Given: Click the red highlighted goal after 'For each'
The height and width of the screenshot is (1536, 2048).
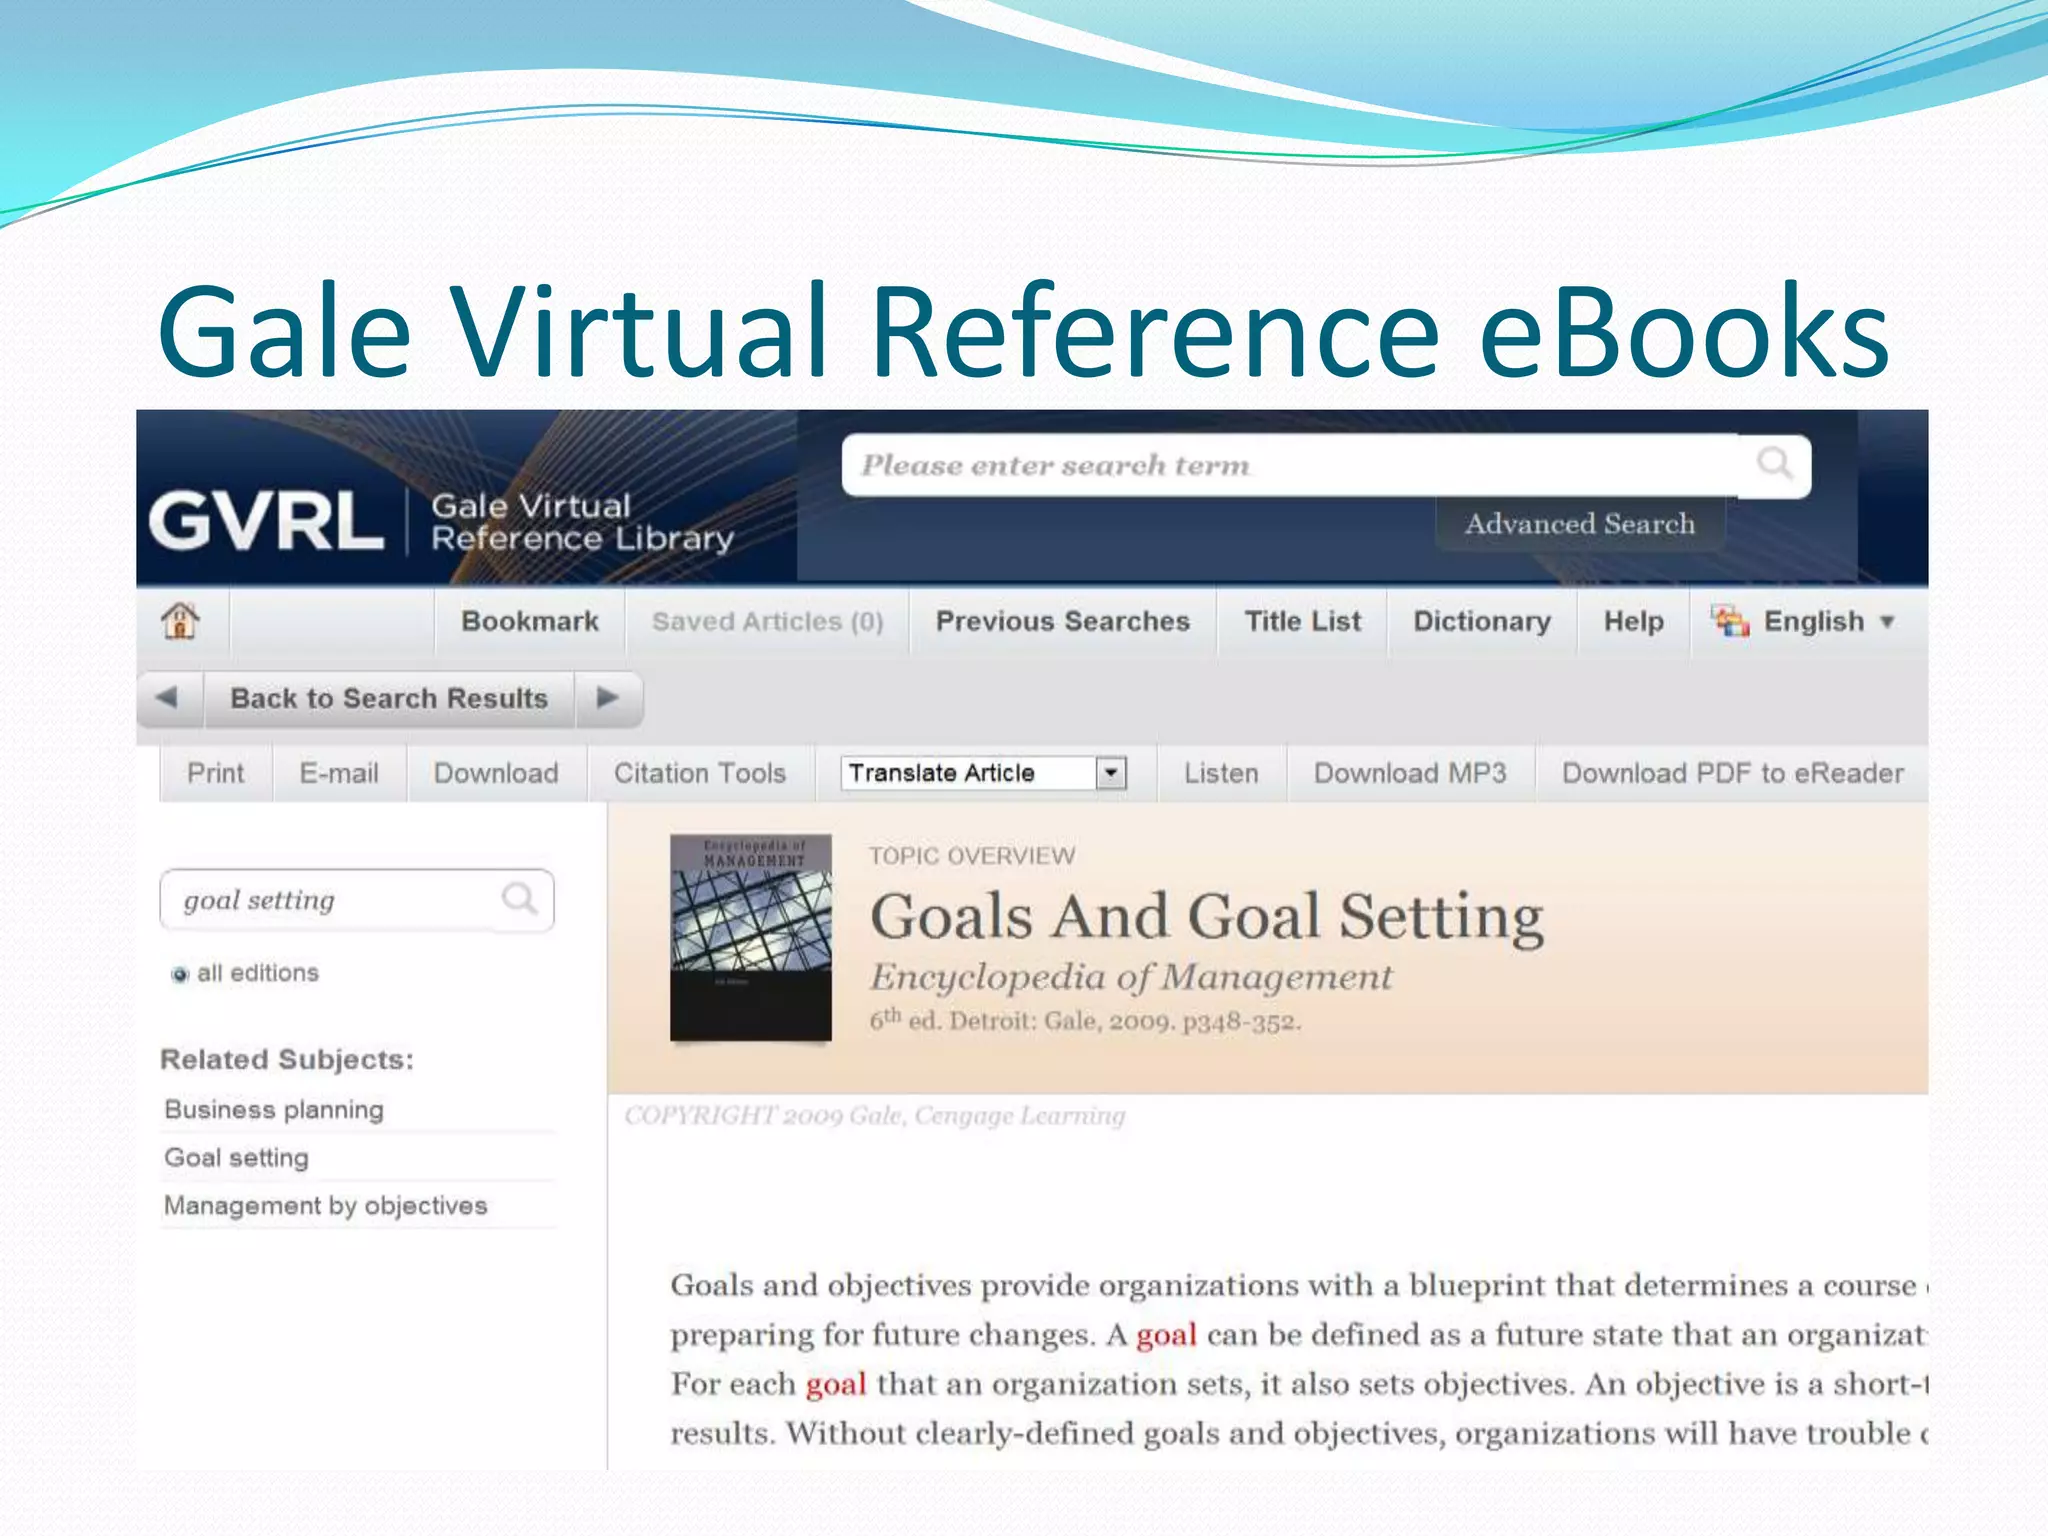Looking at the screenshot, I should [836, 1385].
